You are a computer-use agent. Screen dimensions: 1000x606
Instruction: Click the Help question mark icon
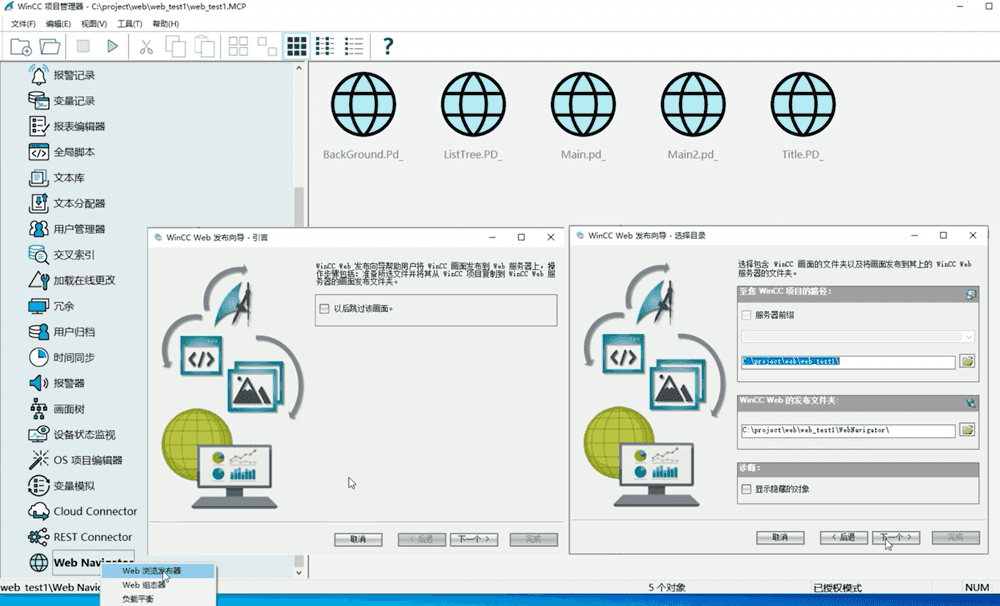[x=388, y=46]
